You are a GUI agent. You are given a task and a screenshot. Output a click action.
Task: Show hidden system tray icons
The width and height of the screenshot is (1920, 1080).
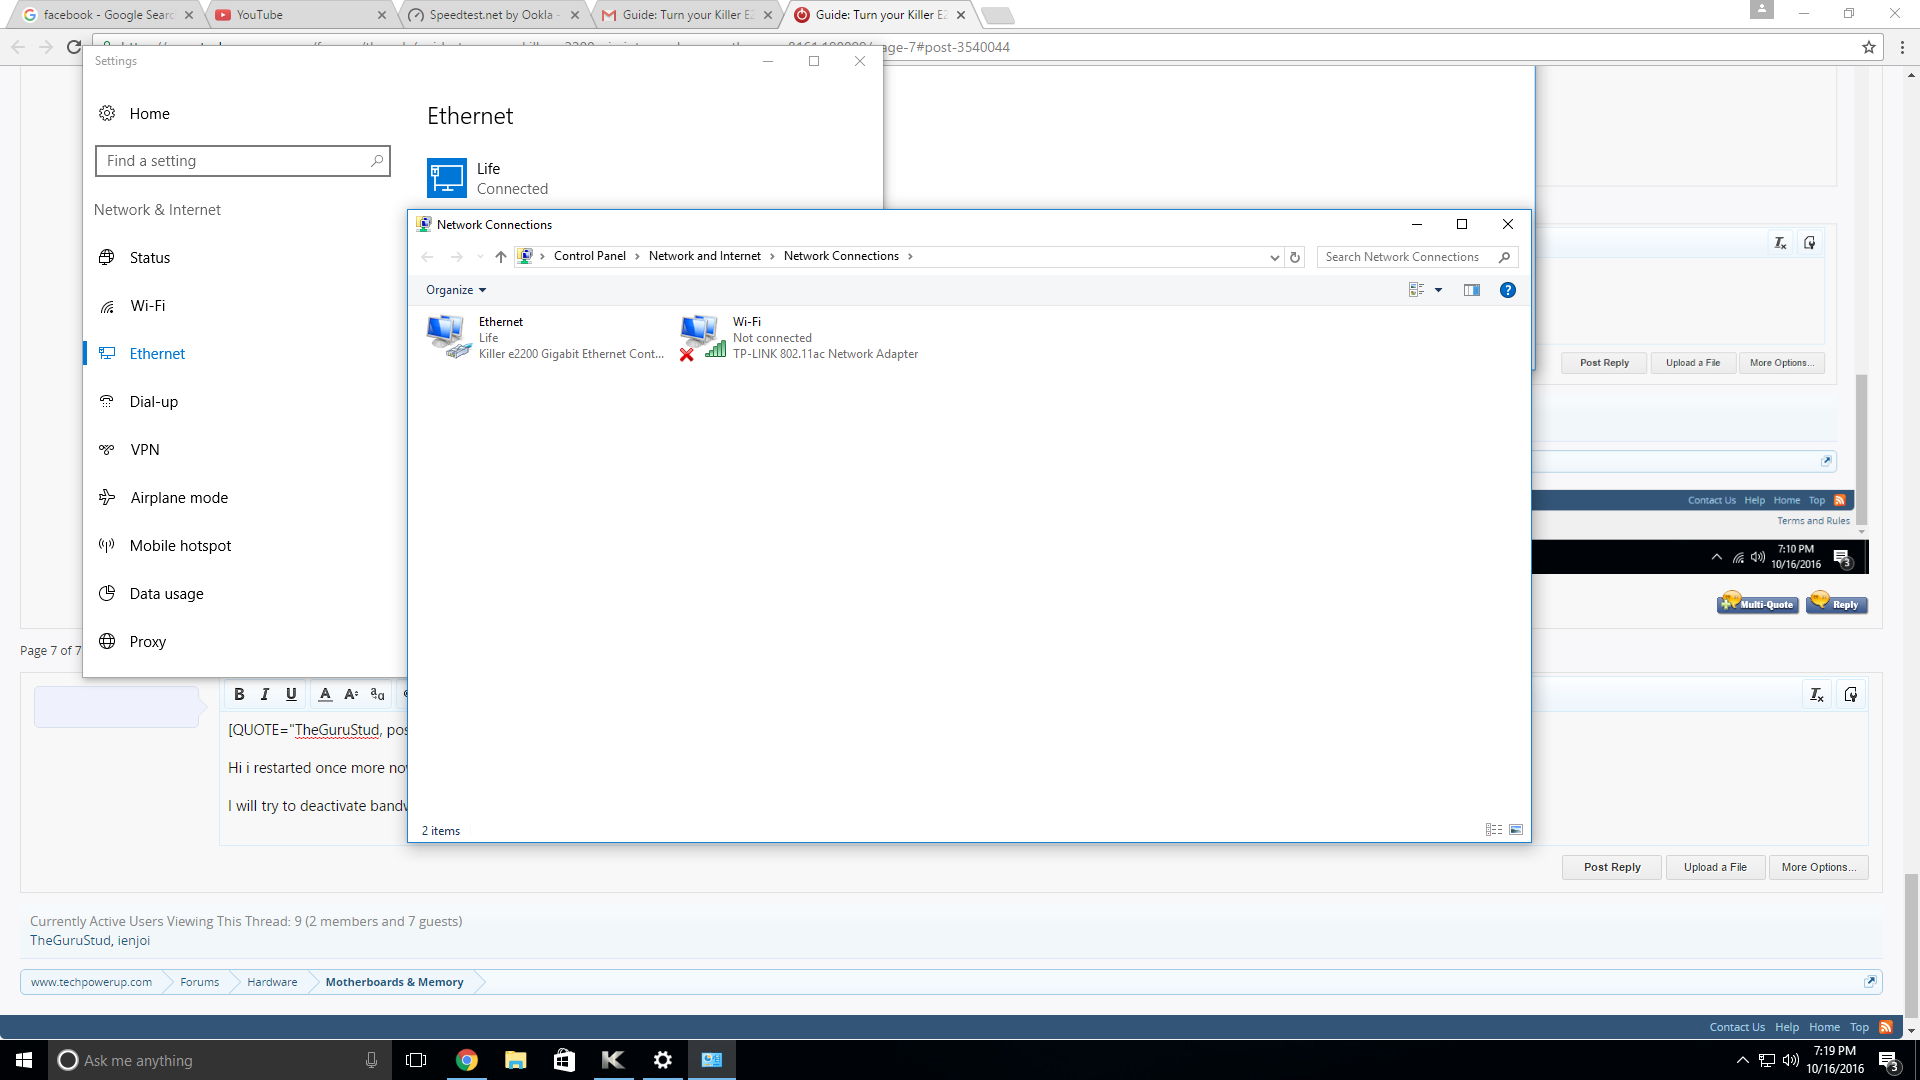1742,1060
